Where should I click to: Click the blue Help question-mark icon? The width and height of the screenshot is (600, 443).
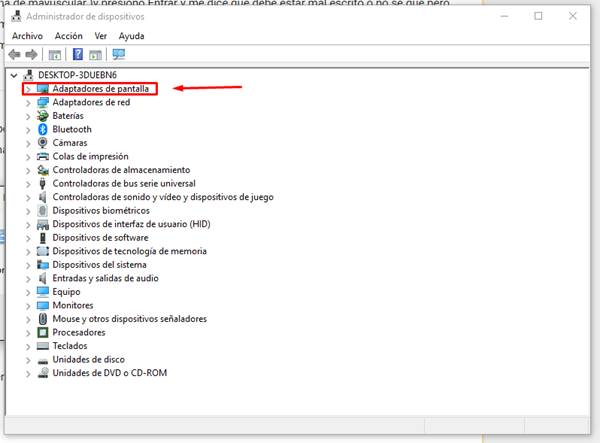pyautogui.click(x=78, y=54)
